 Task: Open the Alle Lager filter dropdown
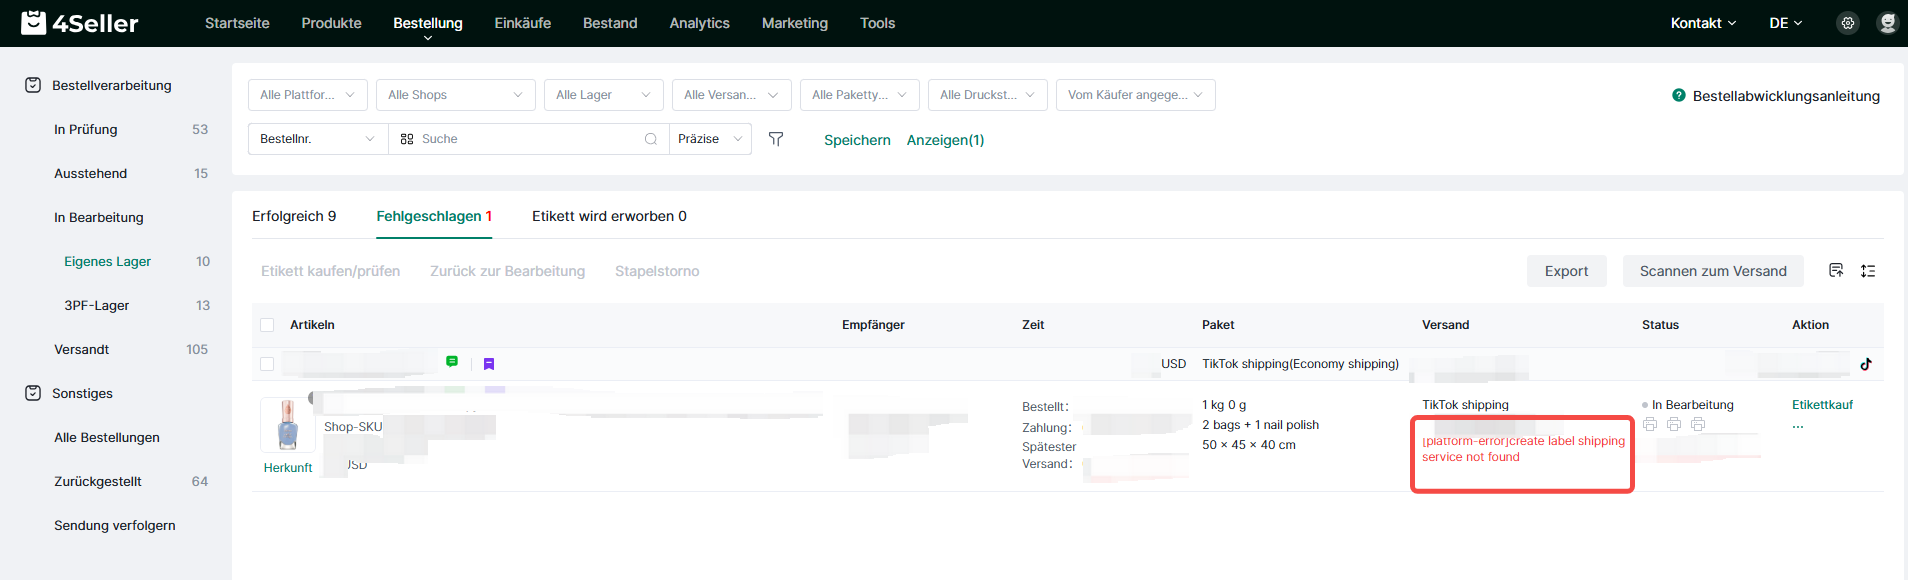pyautogui.click(x=603, y=95)
